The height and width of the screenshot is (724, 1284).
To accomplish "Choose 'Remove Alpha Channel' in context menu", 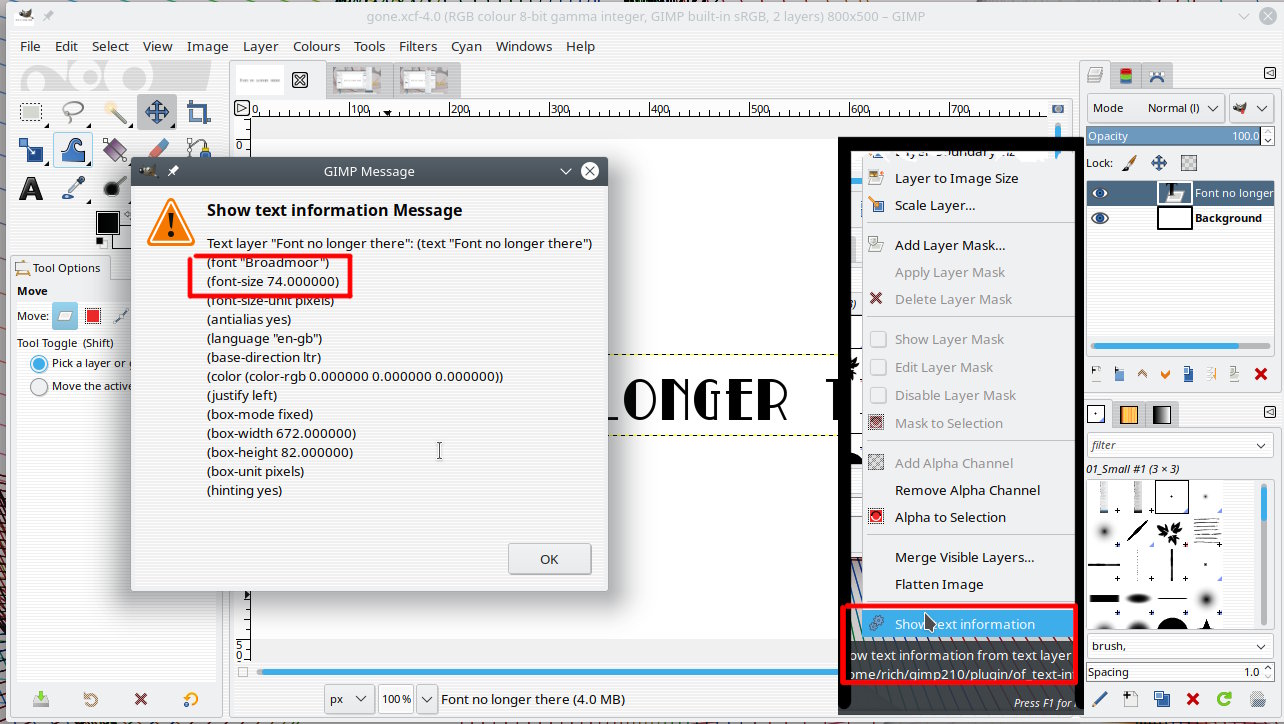I will pos(968,490).
